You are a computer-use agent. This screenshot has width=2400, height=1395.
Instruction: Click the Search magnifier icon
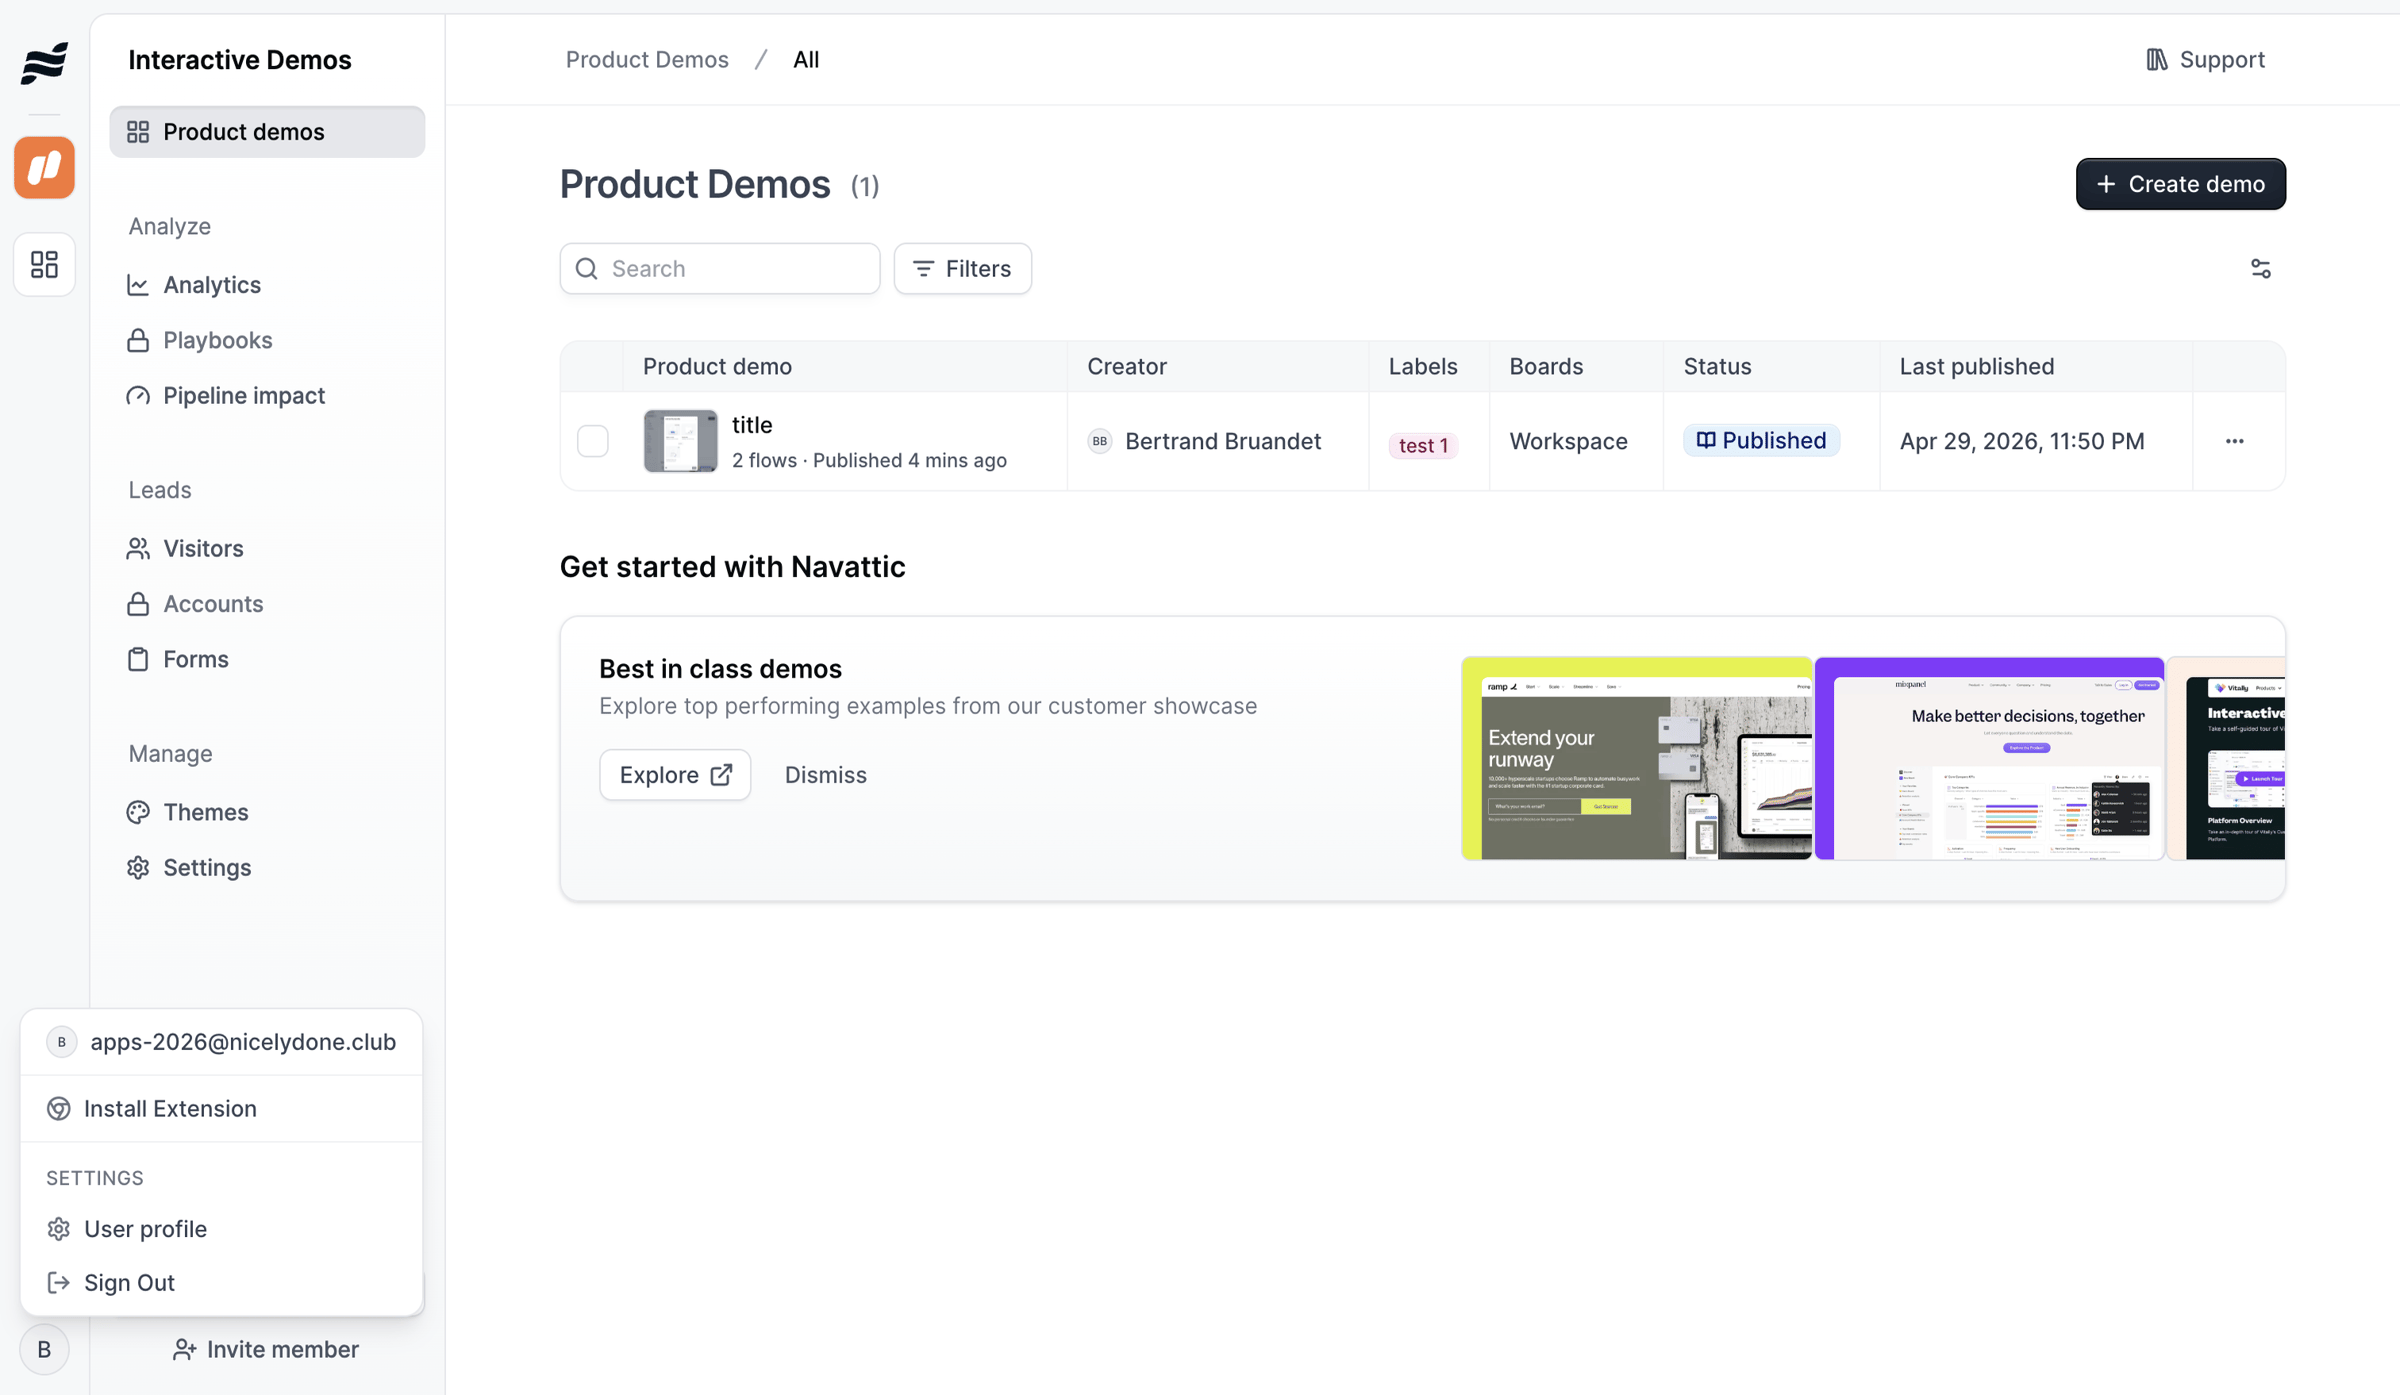click(x=587, y=268)
